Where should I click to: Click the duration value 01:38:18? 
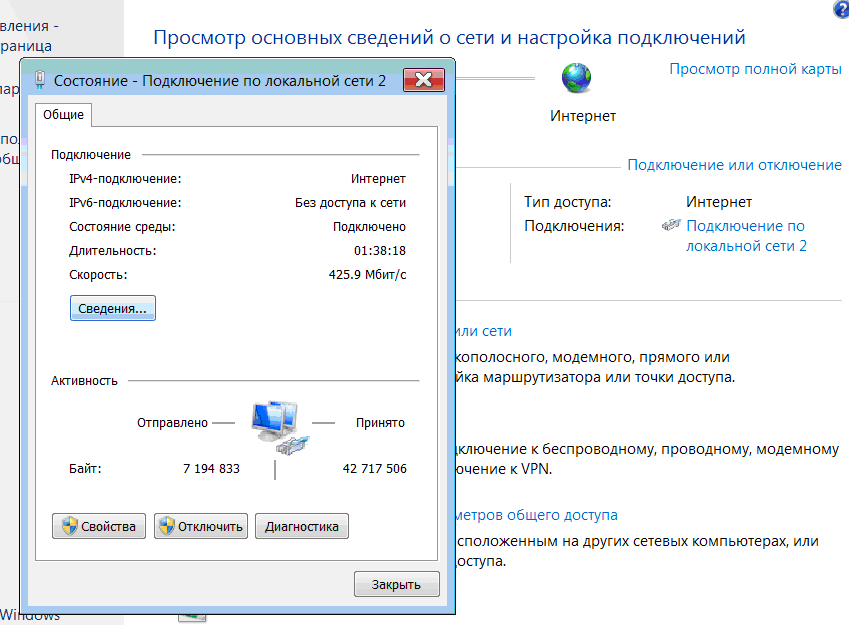click(380, 251)
